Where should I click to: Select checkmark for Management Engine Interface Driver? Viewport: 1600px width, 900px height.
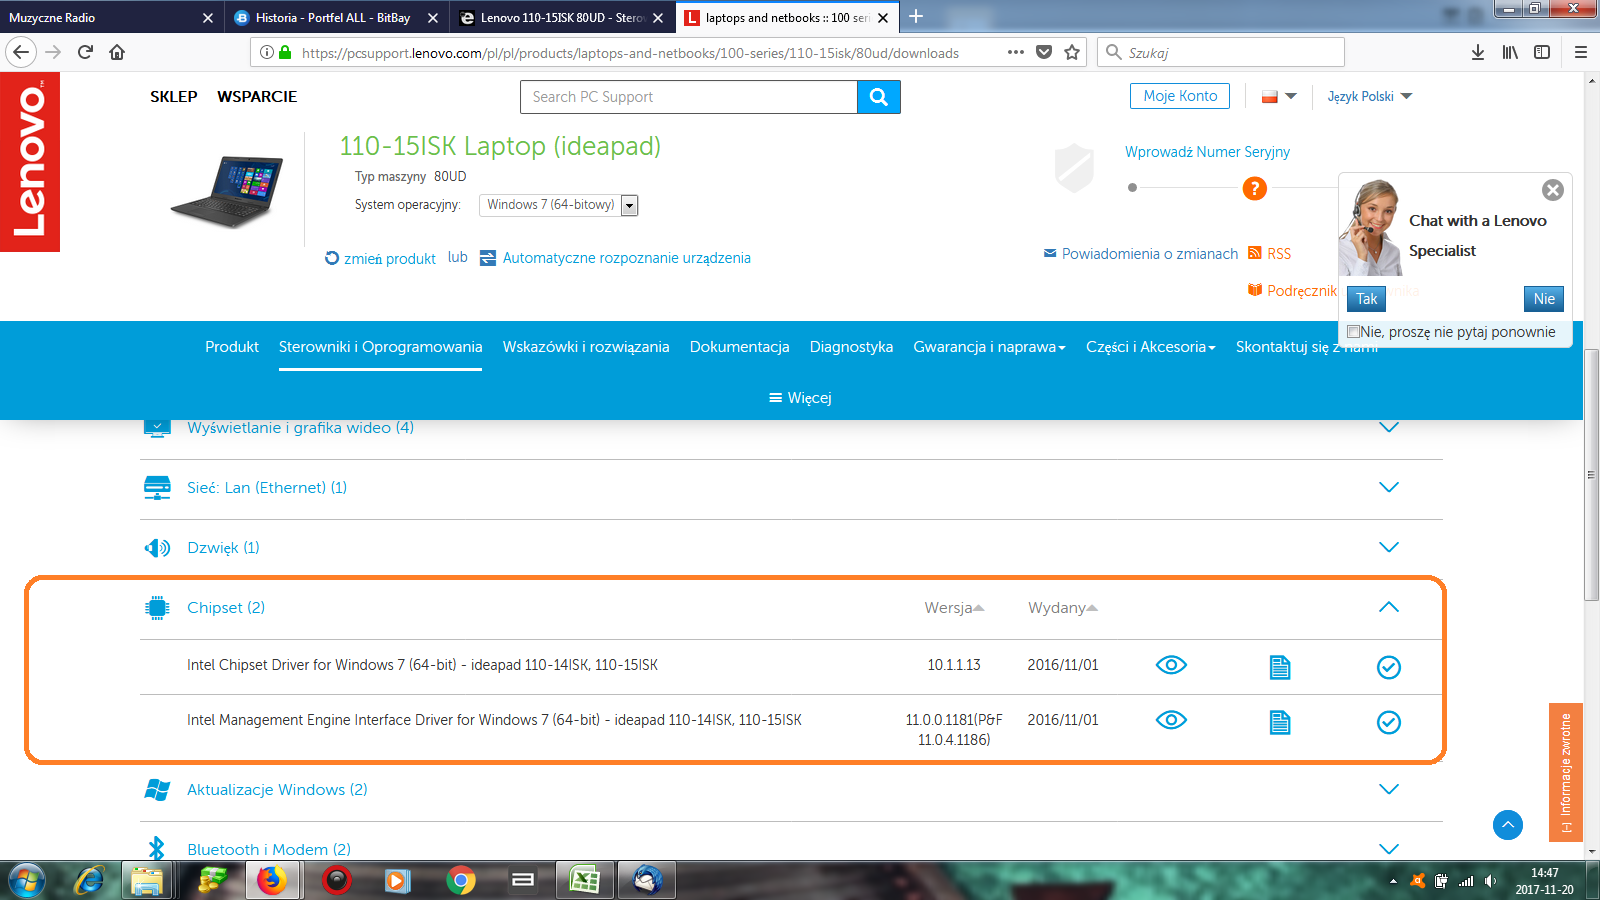[1389, 722]
